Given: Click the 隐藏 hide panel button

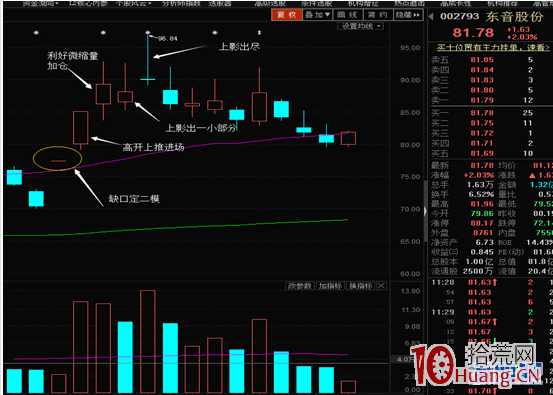Looking at the screenshot, I should (408, 15).
